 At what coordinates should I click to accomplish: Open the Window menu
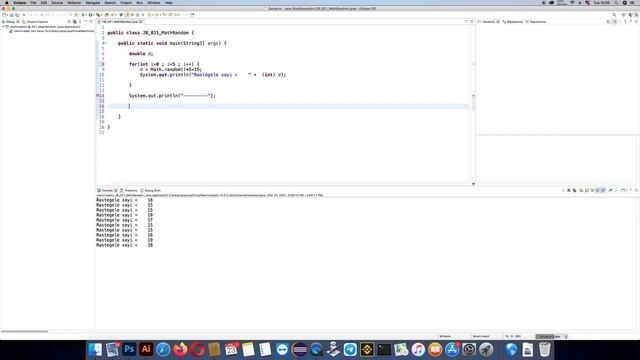(153, 2)
